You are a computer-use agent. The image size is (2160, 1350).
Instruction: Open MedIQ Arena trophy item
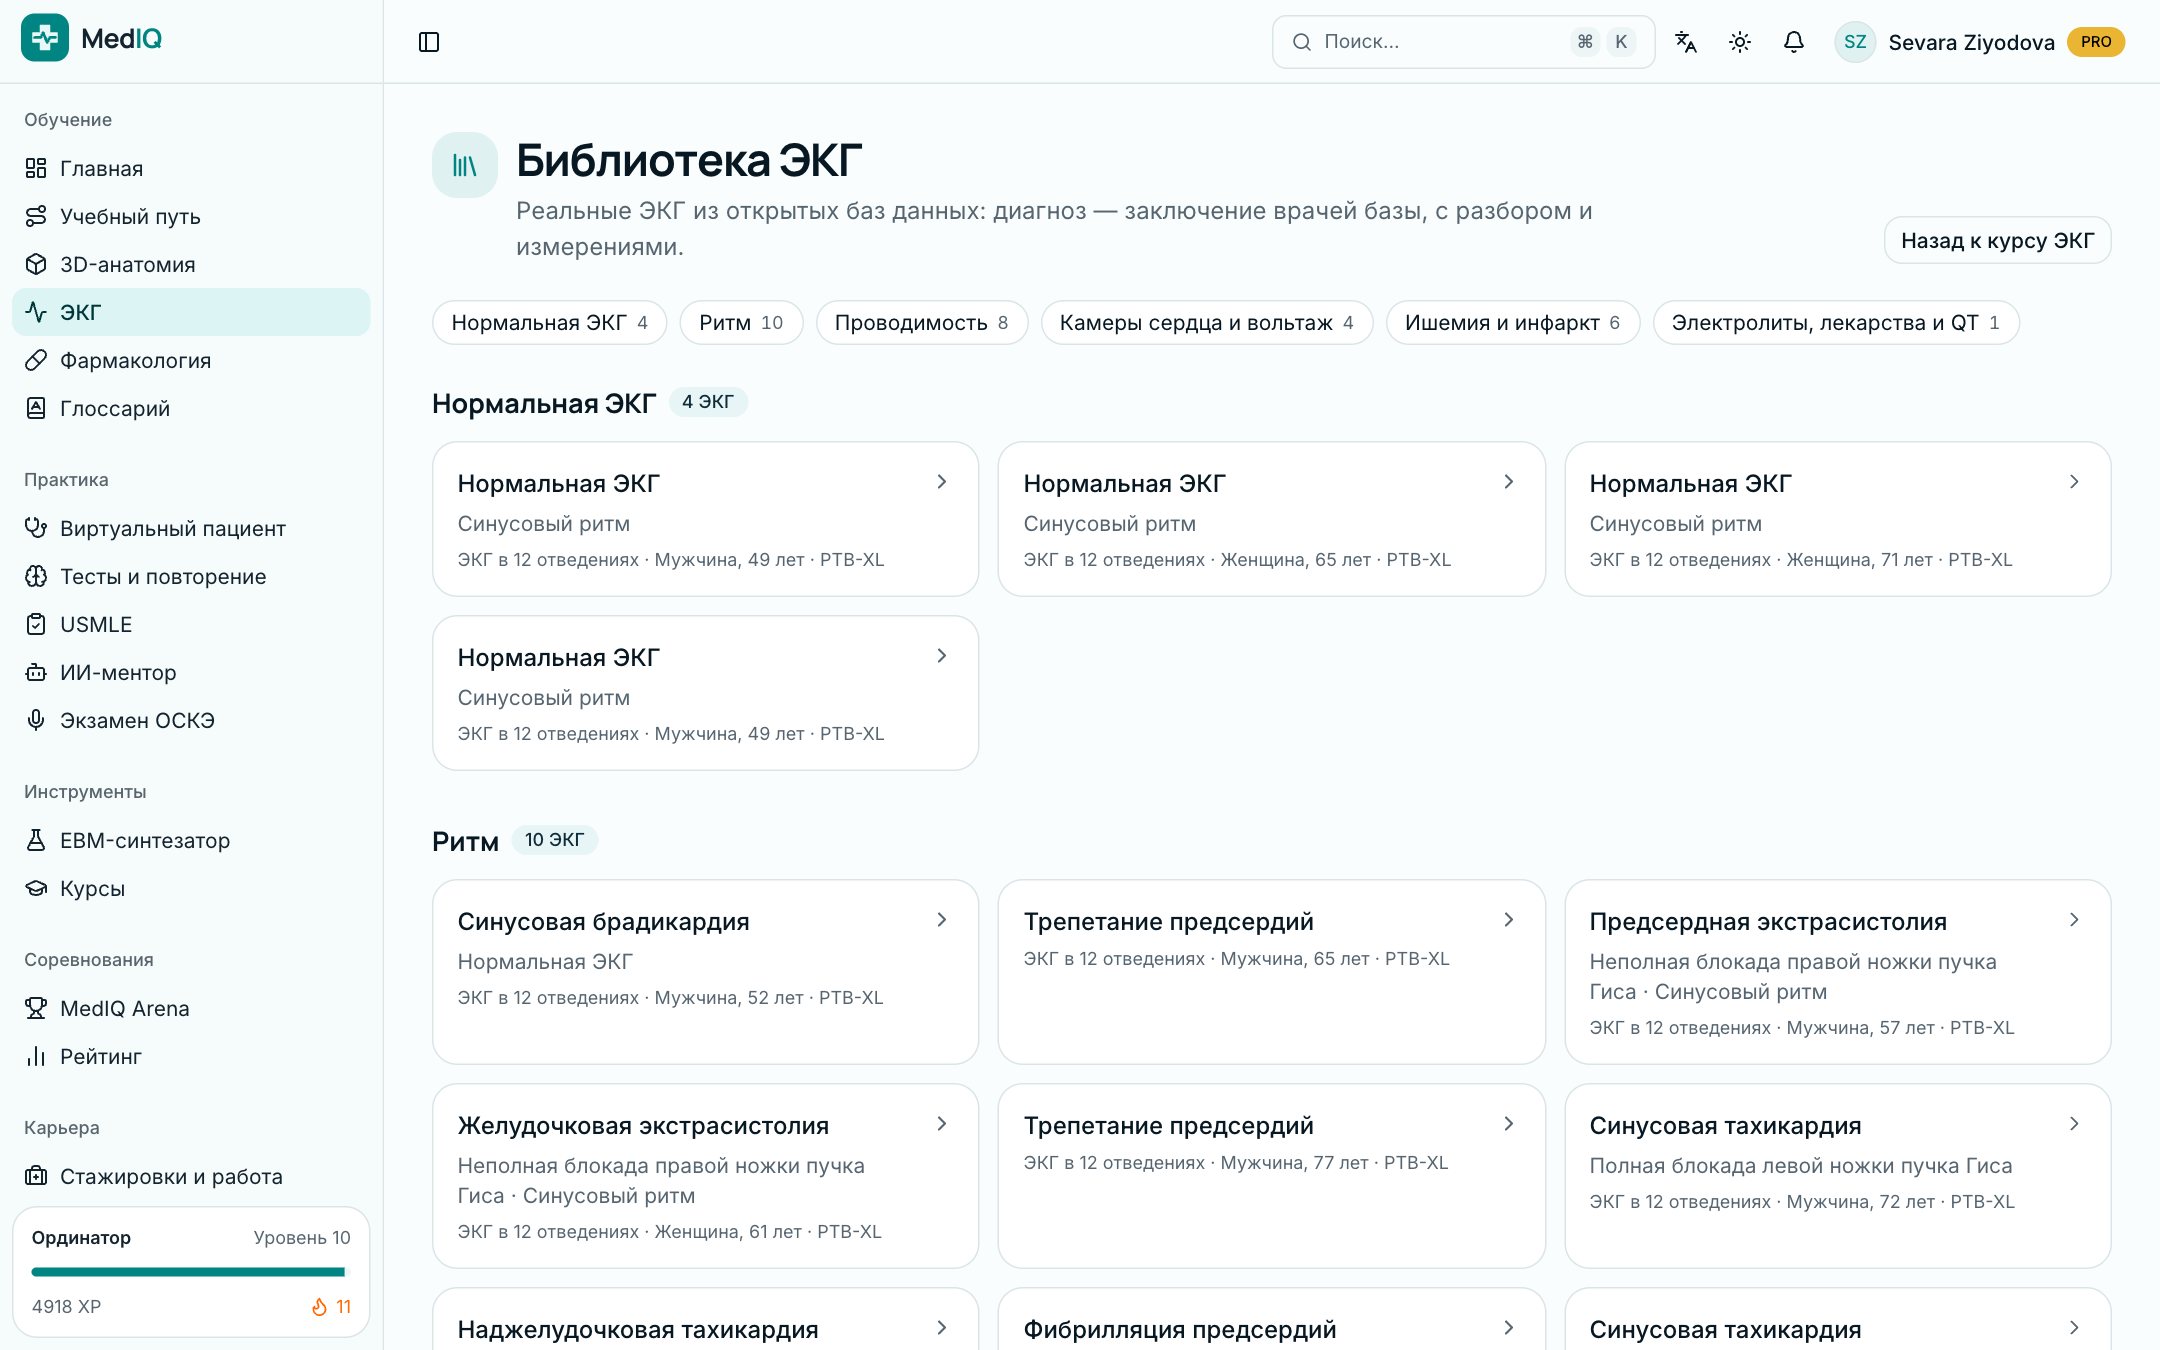191,1008
